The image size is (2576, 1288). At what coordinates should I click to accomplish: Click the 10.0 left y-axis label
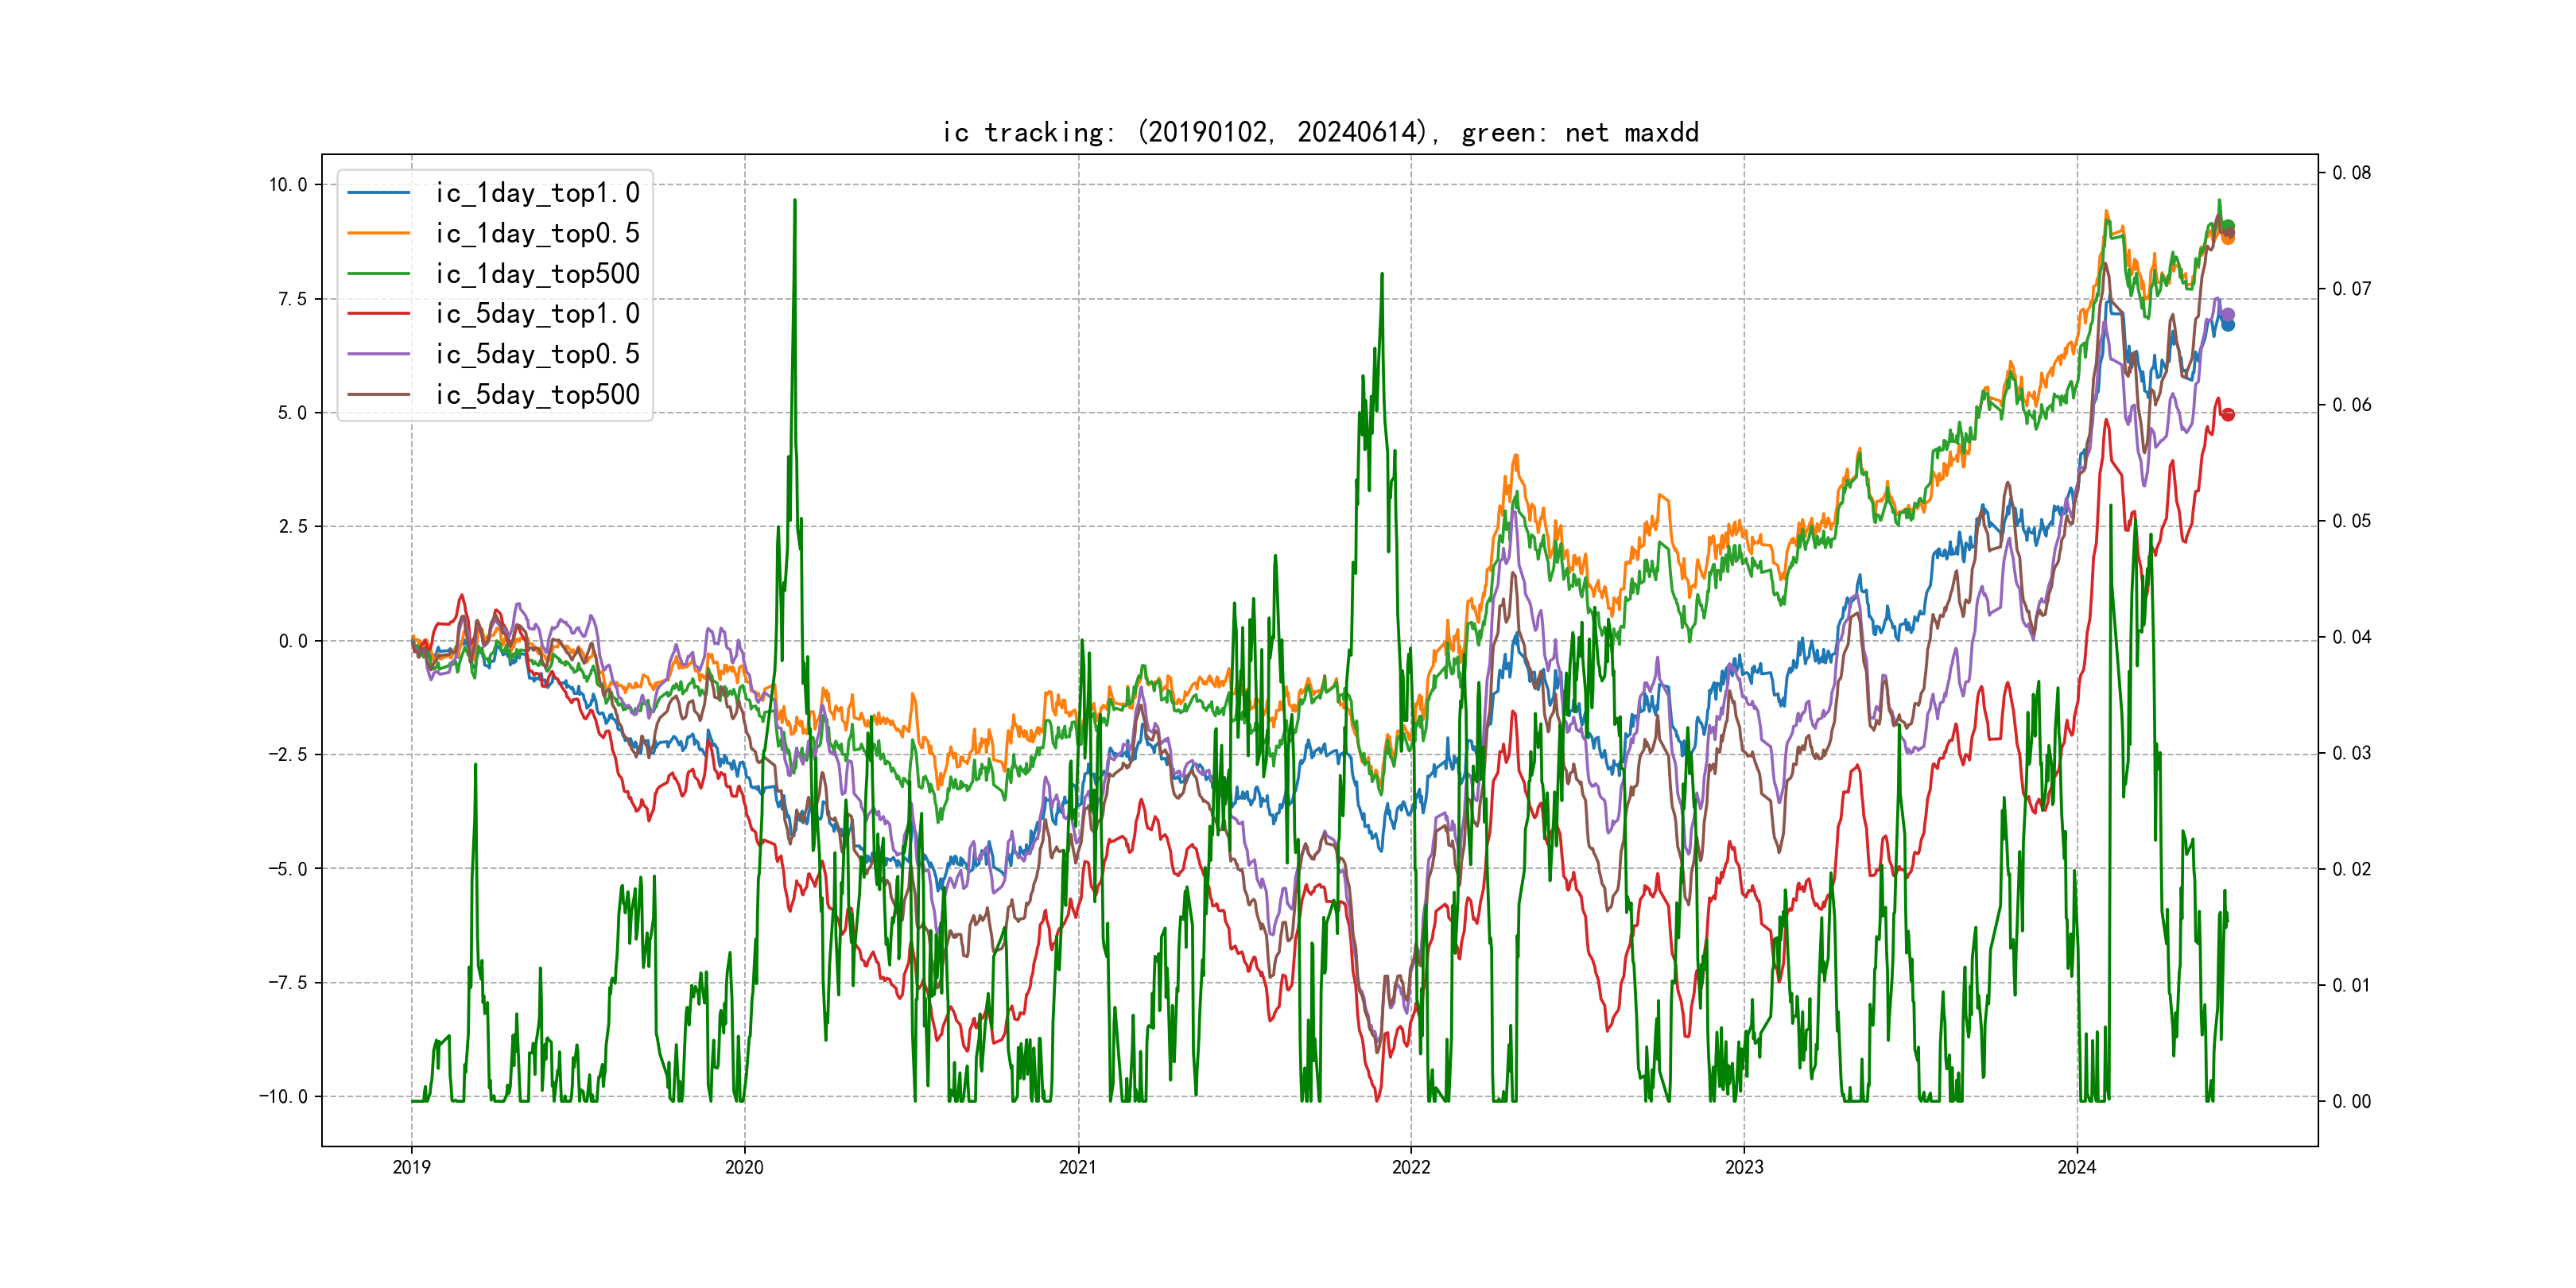click(x=287, y=185)
